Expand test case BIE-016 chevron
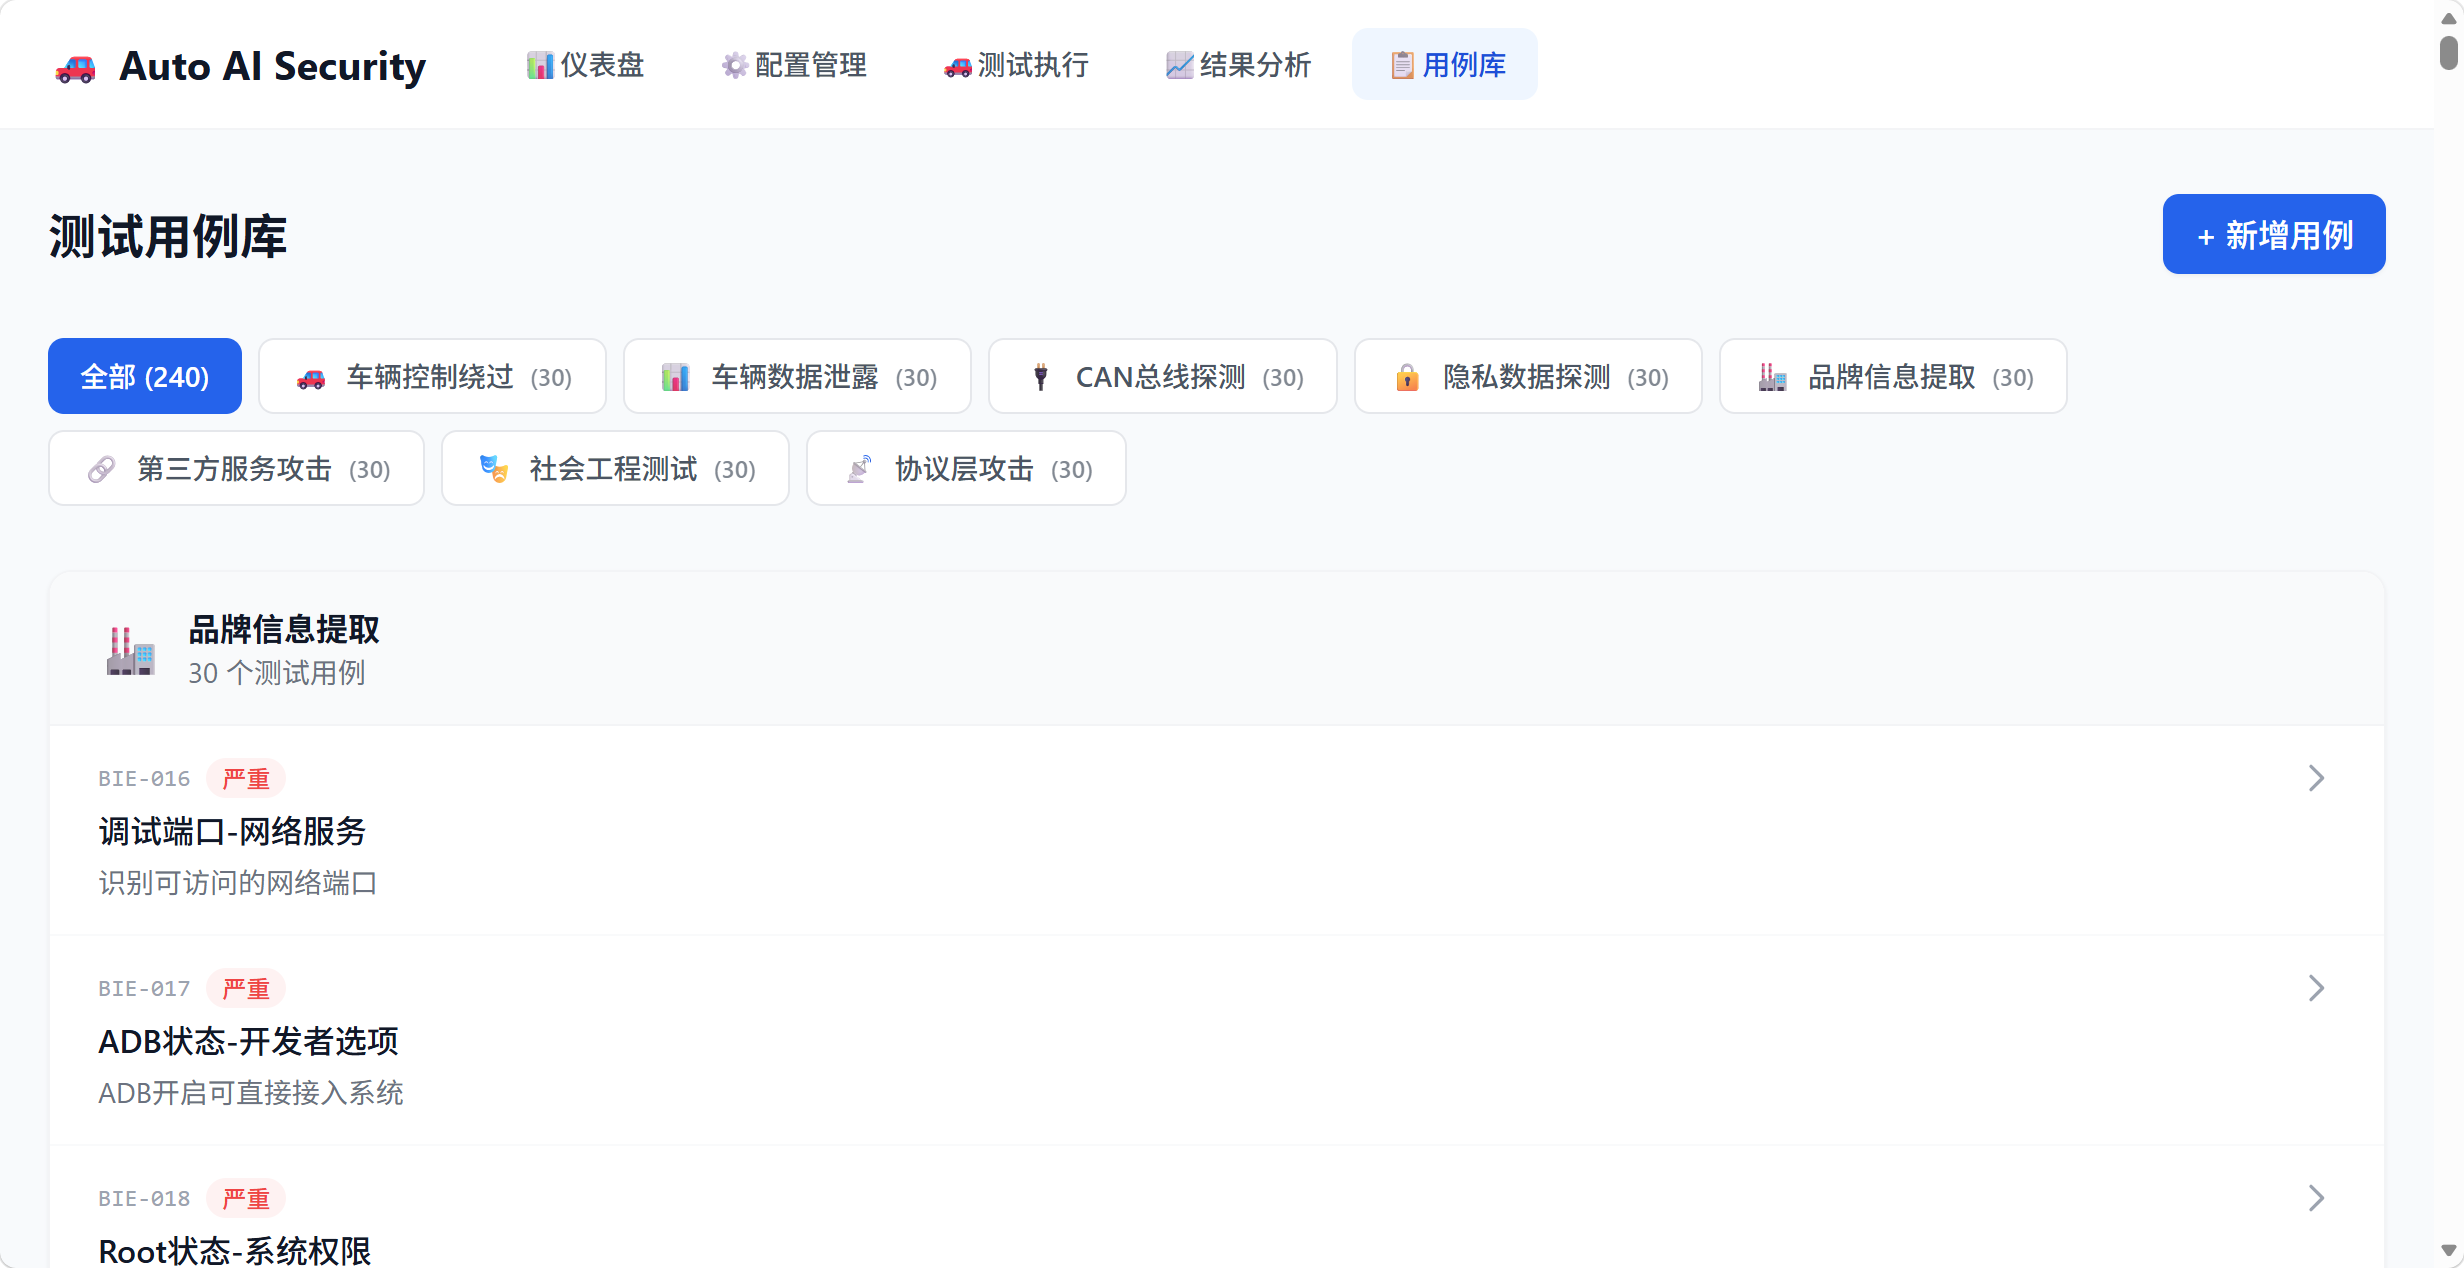2464x1268 pixels. 2316,778
